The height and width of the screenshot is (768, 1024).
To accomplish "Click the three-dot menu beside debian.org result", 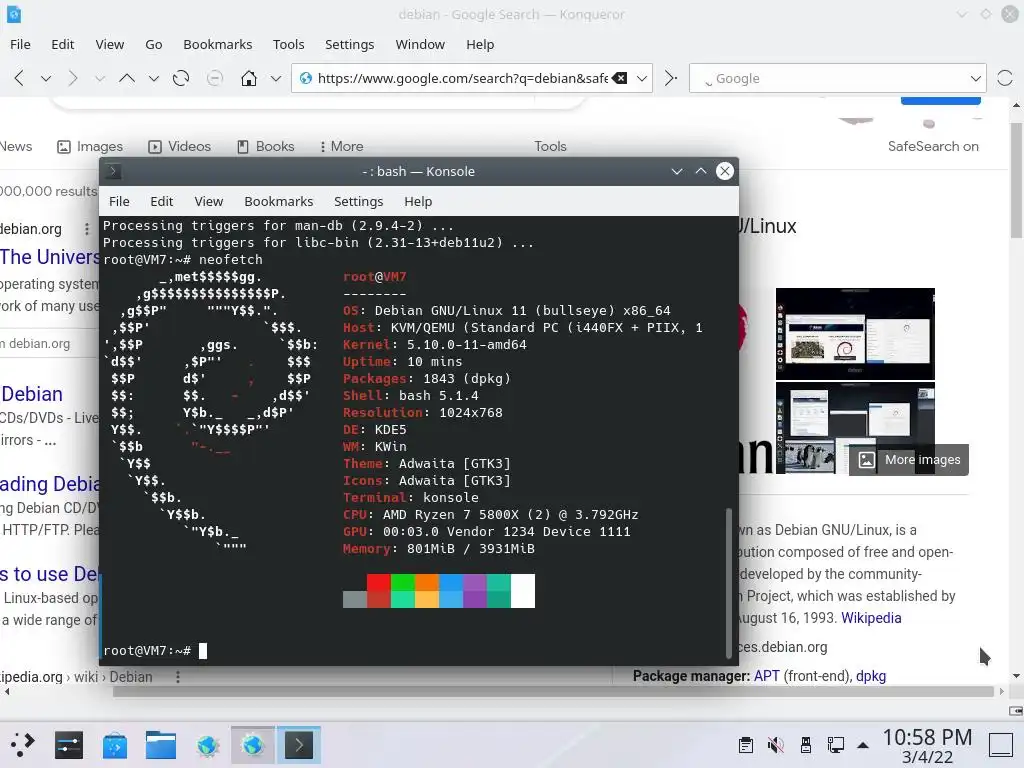I will pos(87,229).
